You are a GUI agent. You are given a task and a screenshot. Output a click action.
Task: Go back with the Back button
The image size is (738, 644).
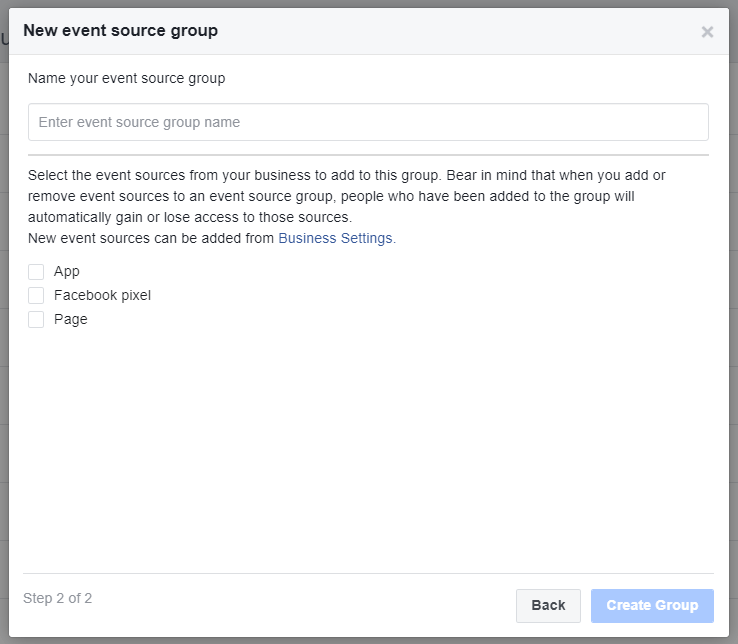(x=548, y=605)
